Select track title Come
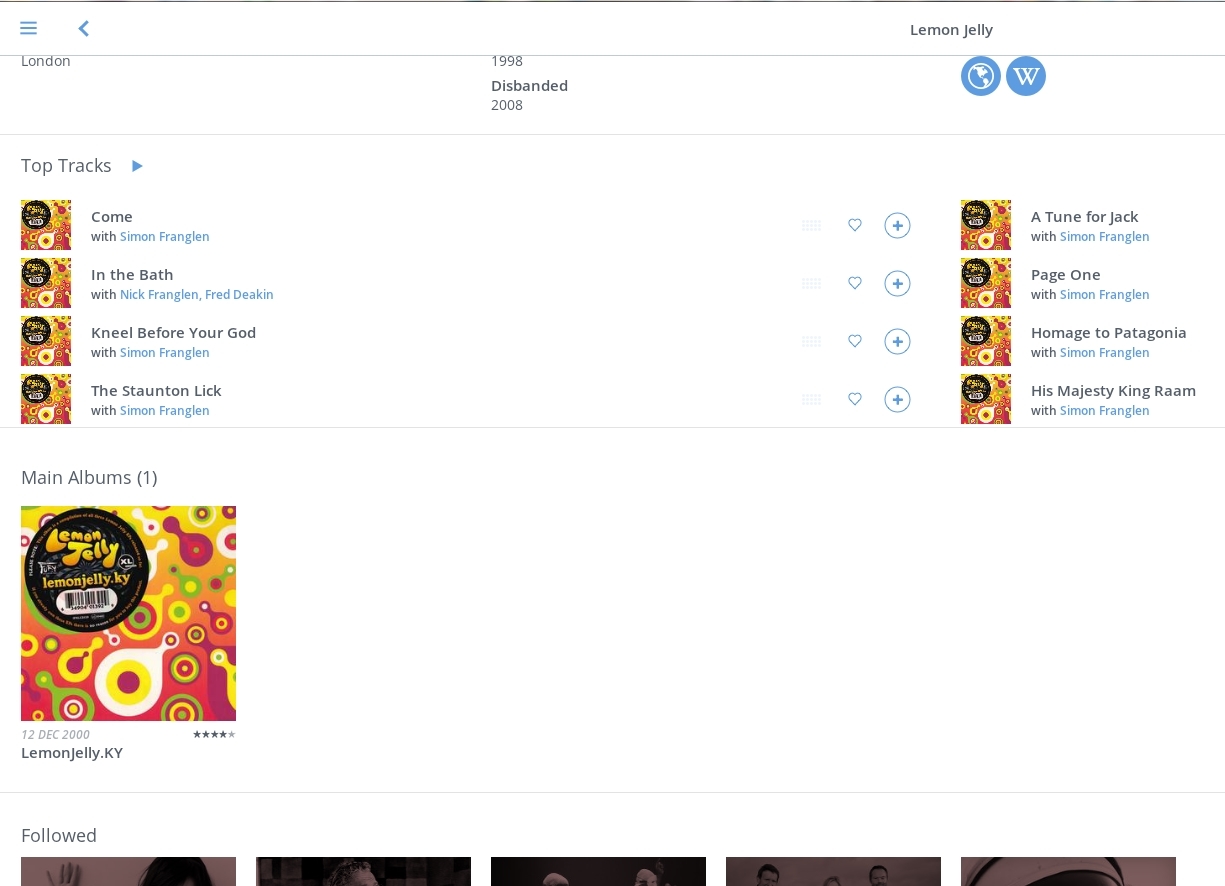 pos(112,217)
